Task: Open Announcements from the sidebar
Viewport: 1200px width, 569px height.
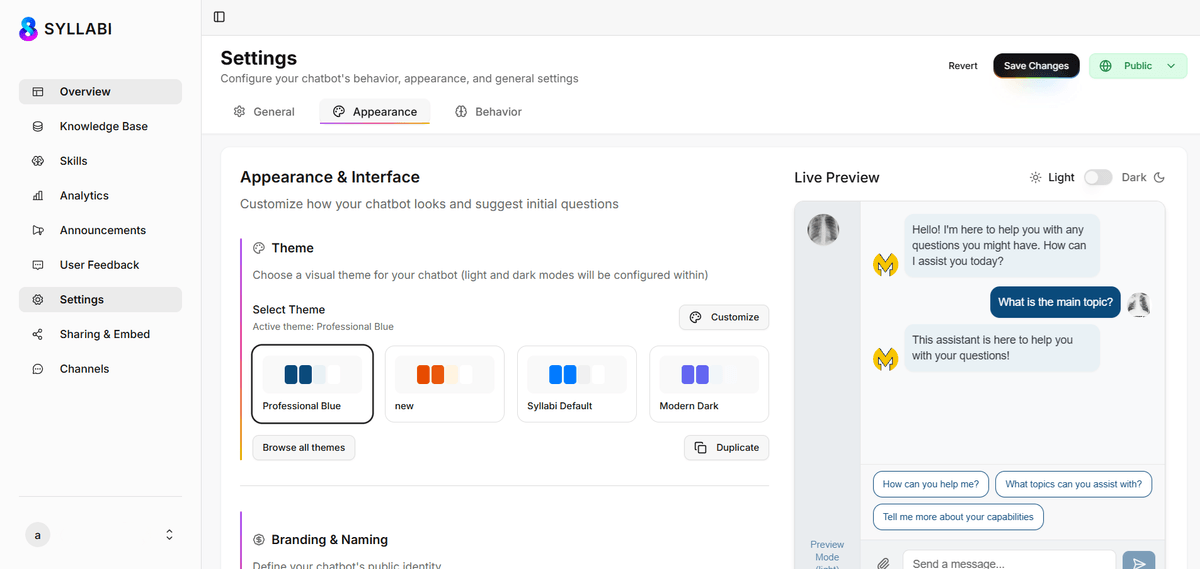Action: coord(100,230)
